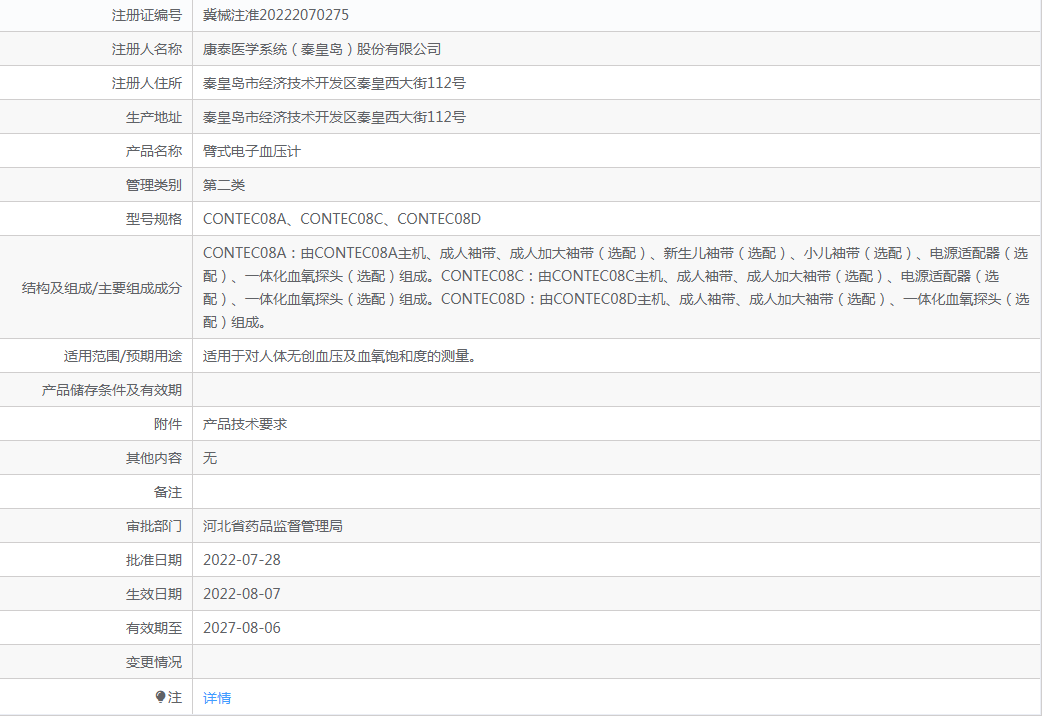Click the 结构及组成 description paragraph
This screenshot has height=720, width=1051.
tap(615, 288)
